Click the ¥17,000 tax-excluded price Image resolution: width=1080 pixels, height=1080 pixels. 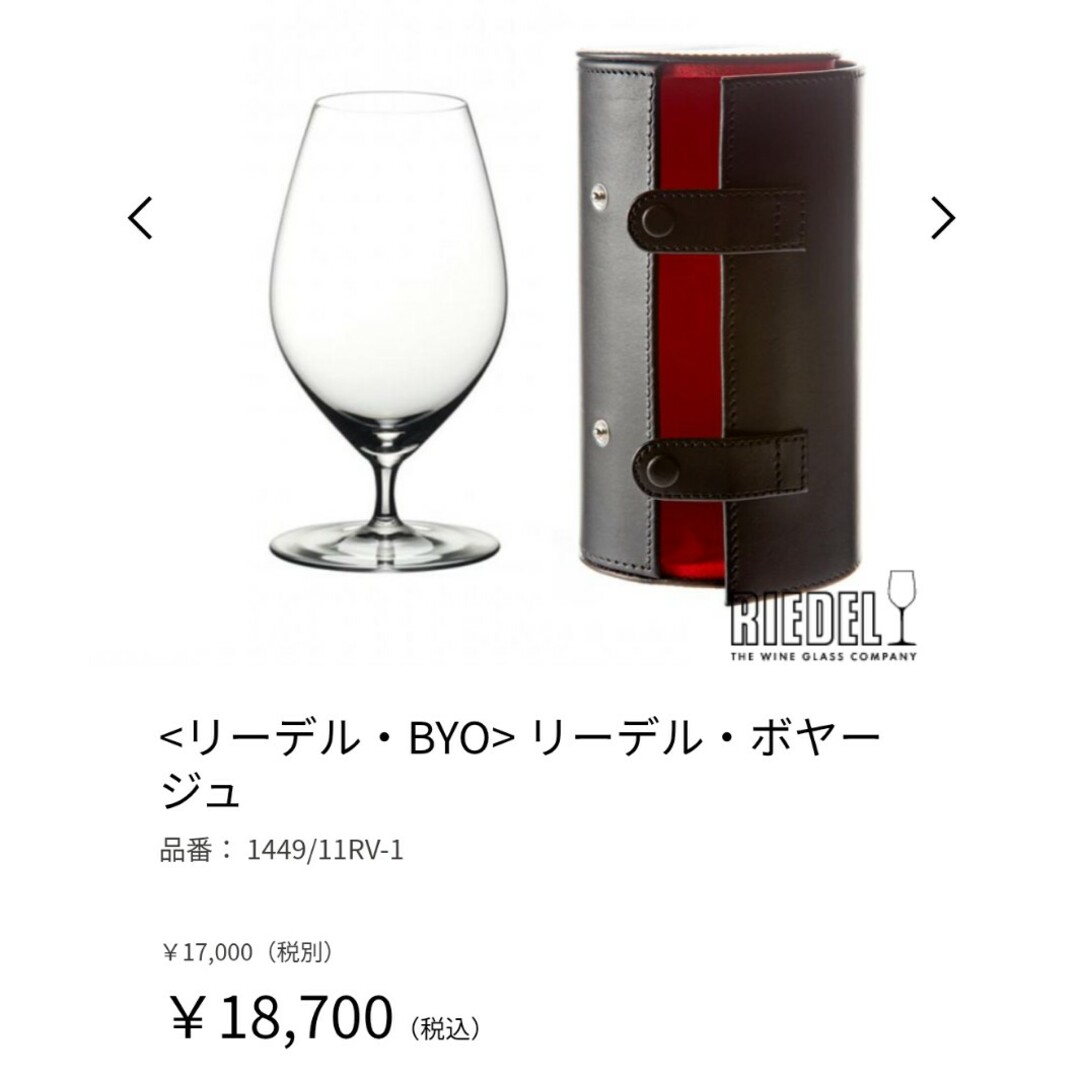[249, 953]
